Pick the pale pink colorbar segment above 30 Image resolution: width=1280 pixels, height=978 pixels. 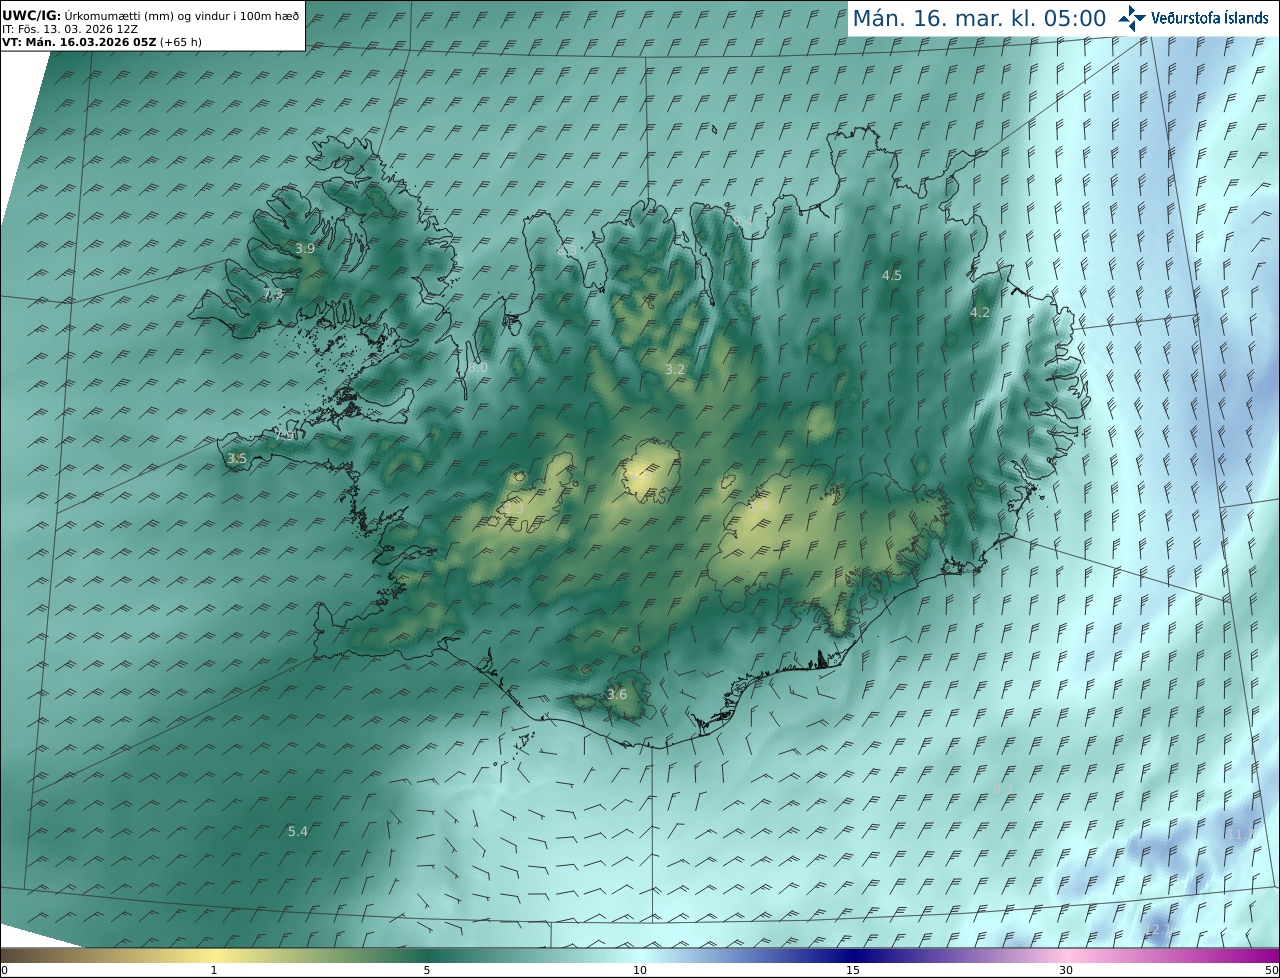coord(1066,955)
